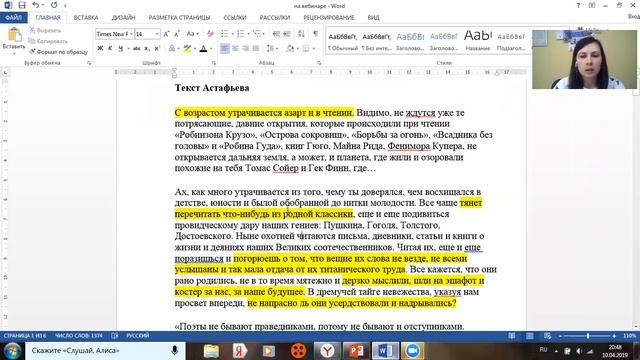Decrease paragraph indent

coord(276,34)
